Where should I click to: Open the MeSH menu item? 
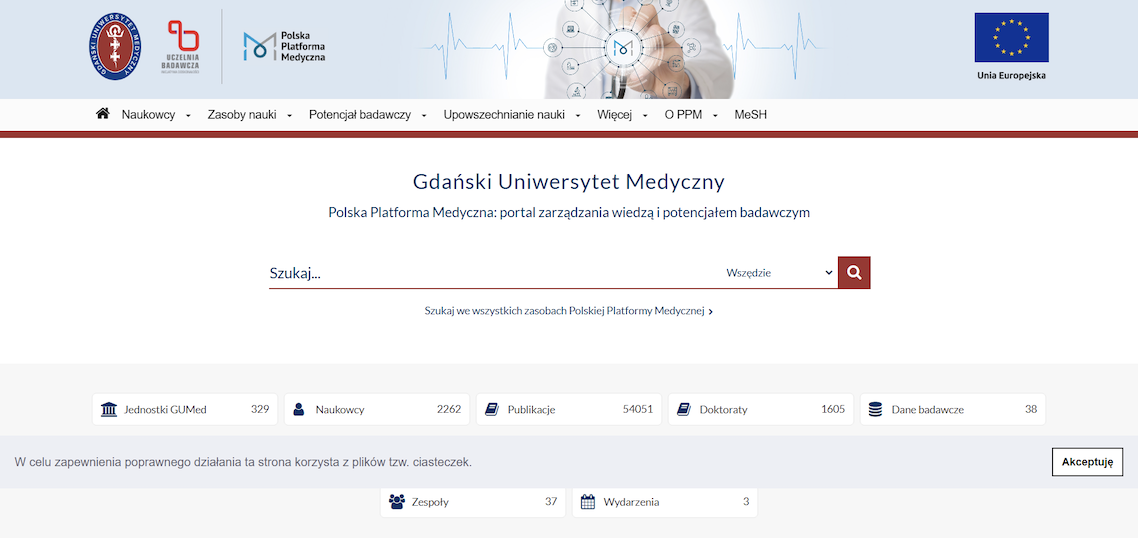[x=750, y=115]
